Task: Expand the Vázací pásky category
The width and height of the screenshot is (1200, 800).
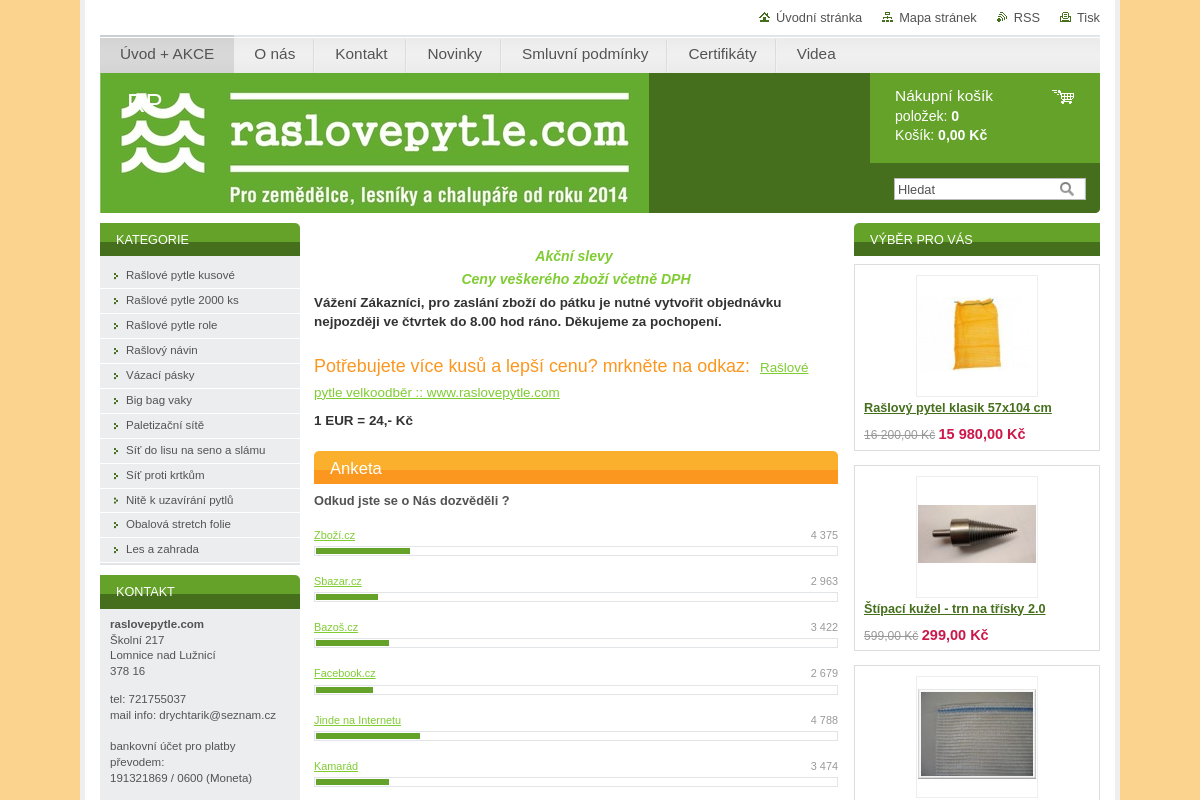Action: click(160, 375)
